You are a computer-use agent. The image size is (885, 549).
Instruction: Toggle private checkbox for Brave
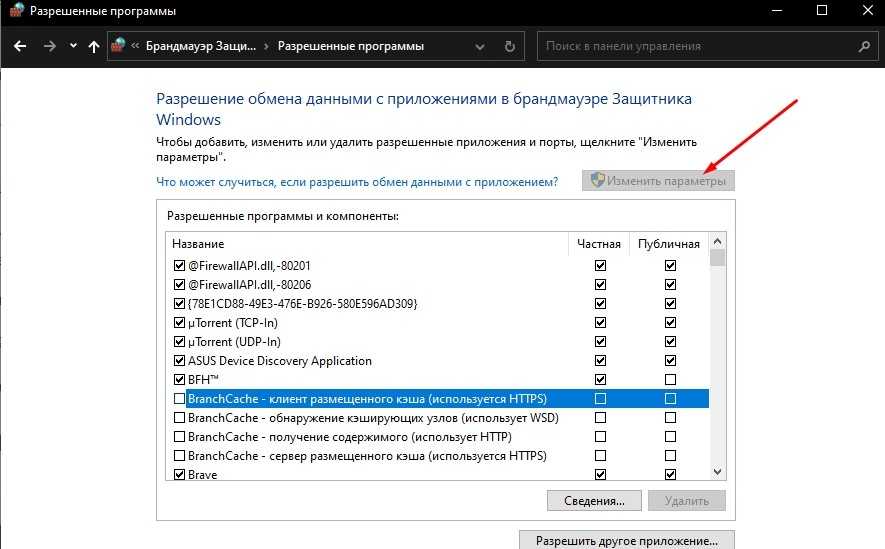point(600,475)
